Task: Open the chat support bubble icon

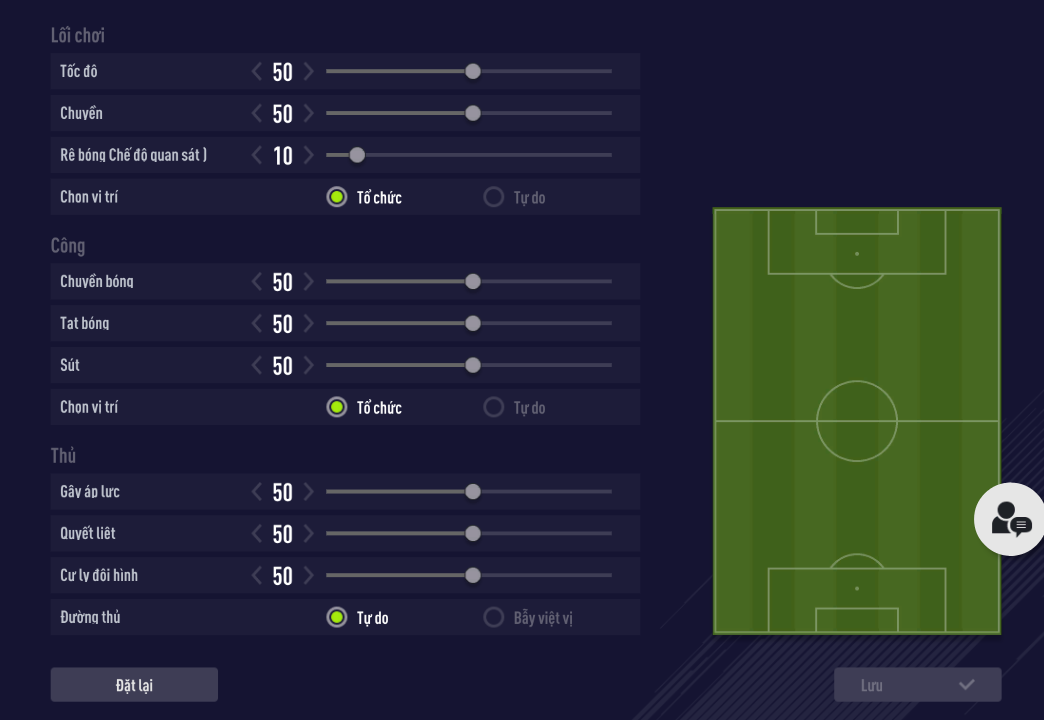Action: pos(1010,519)
